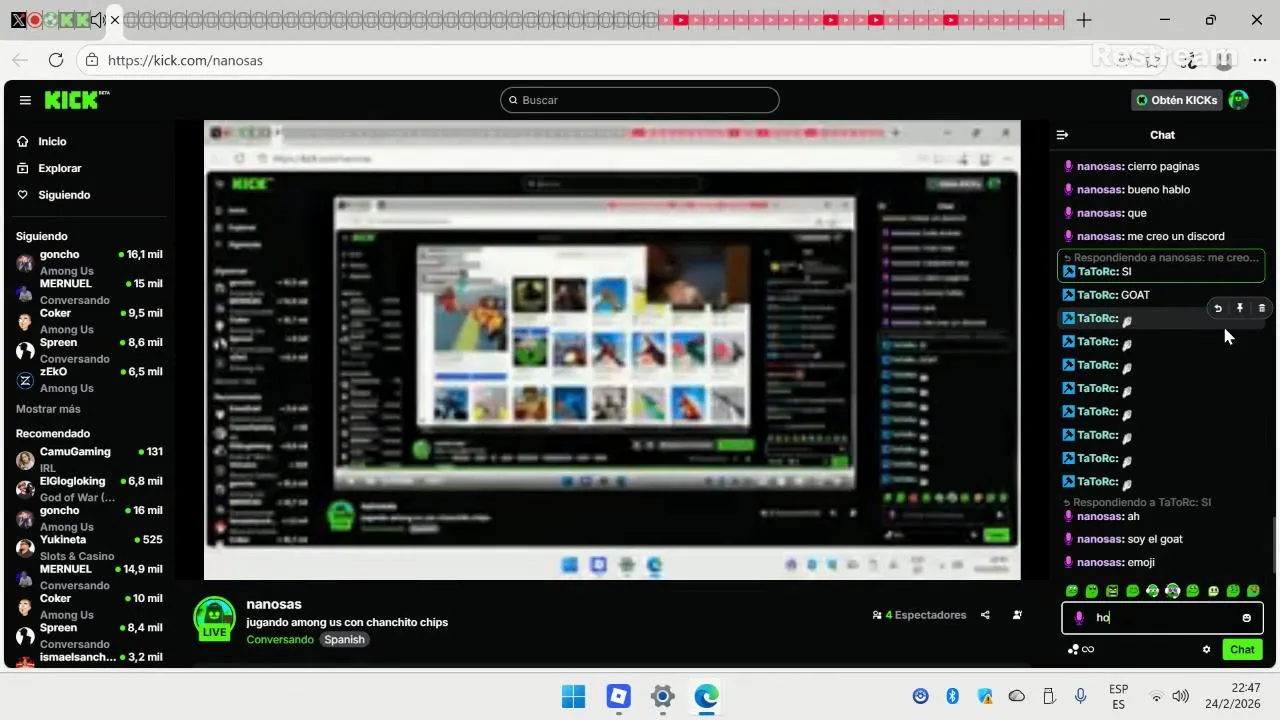1280x720 pixels.
Task: Click the chat message input field
Action: tap(1162, 618)
